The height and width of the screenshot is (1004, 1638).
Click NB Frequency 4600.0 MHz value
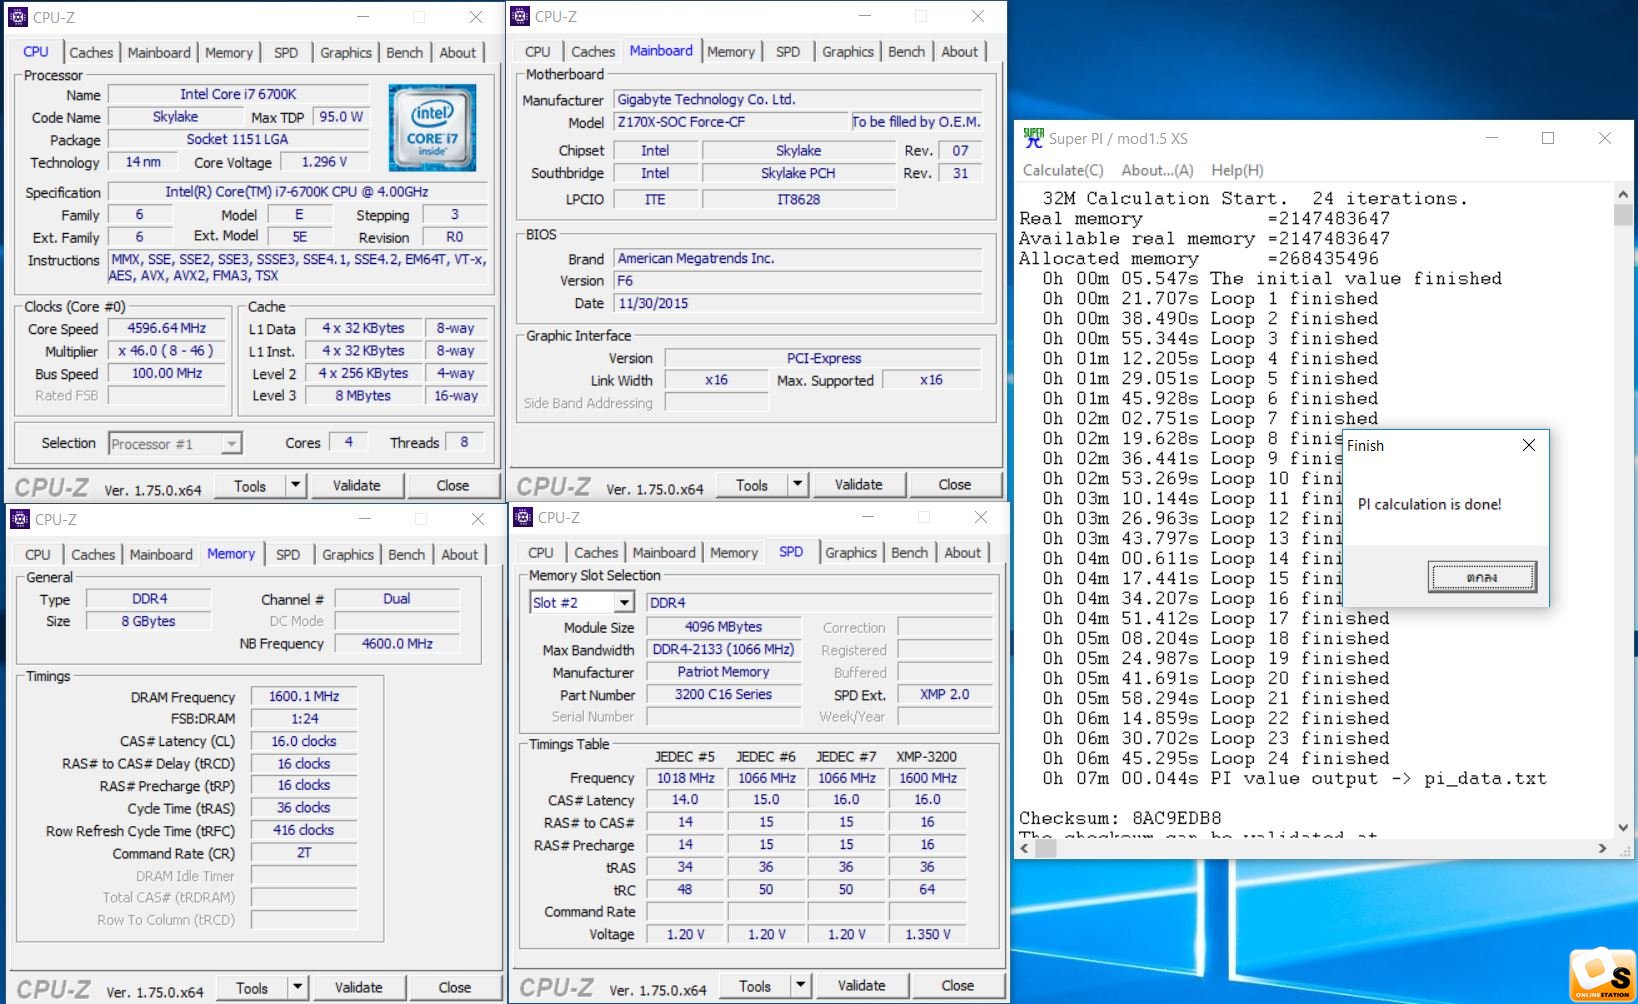click(x=397, y=643)
